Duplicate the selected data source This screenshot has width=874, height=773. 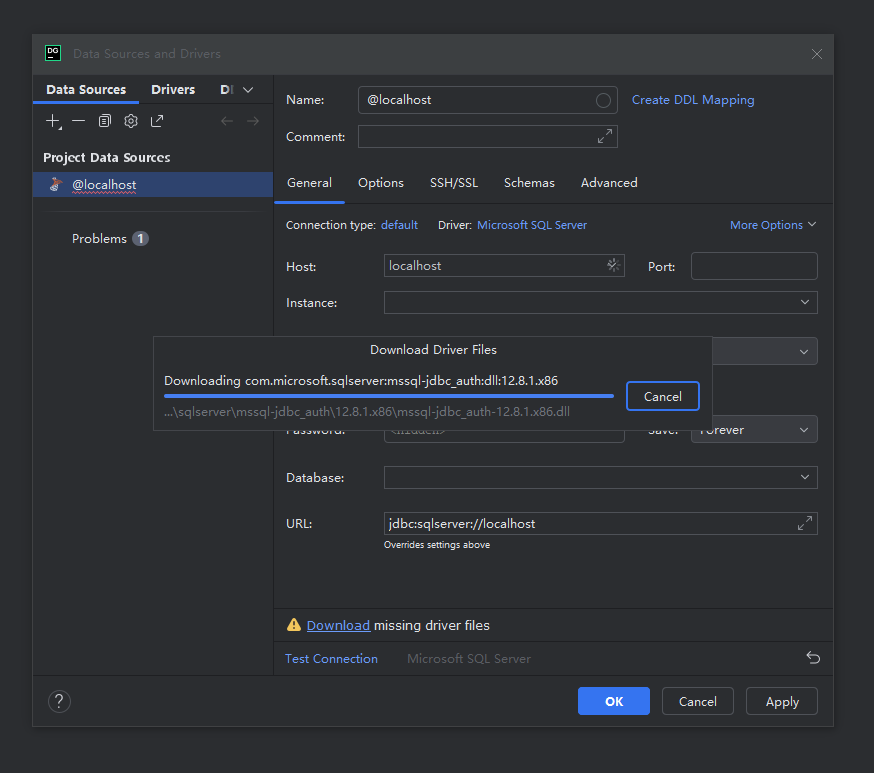click(x=105, y=121)
